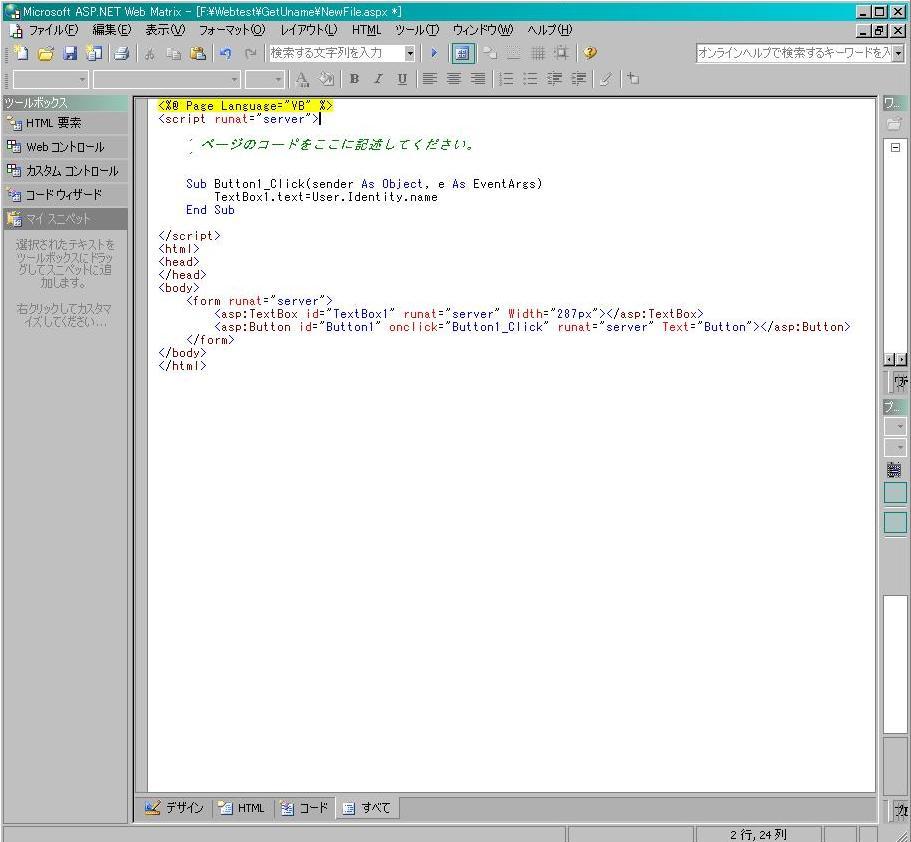Click the search string input field
The image size is (911, 842).
336,53
